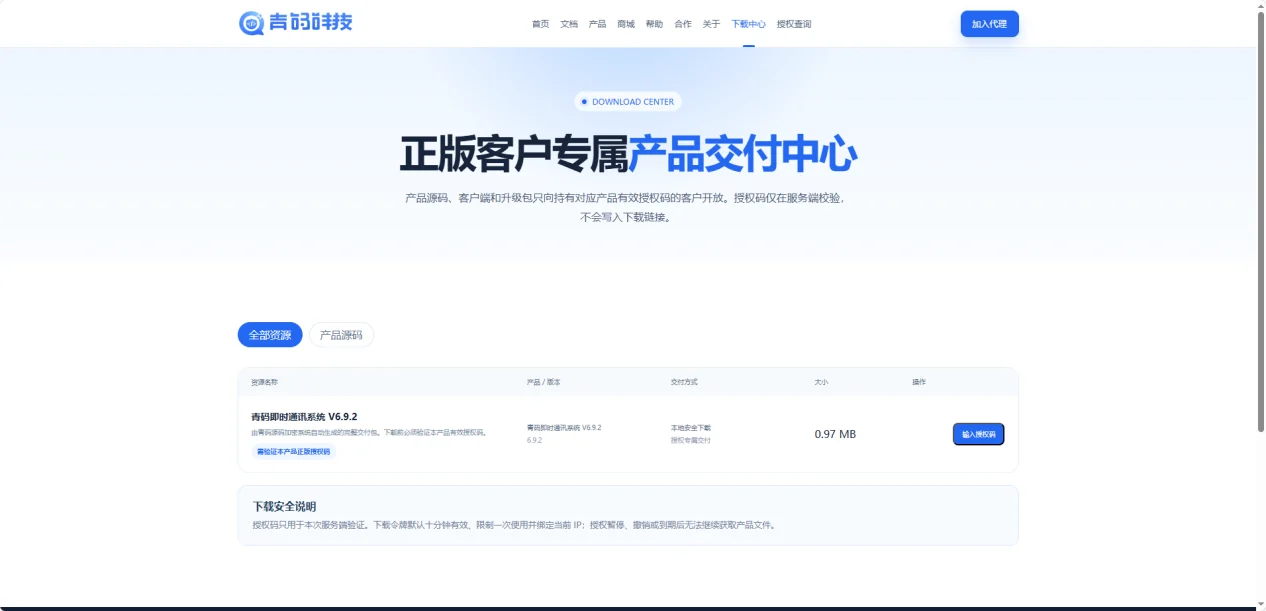Click the 正版客户专属产品交付中心 headline
This screenshot has height=611, width=1266.
click(x=628, y=154)
